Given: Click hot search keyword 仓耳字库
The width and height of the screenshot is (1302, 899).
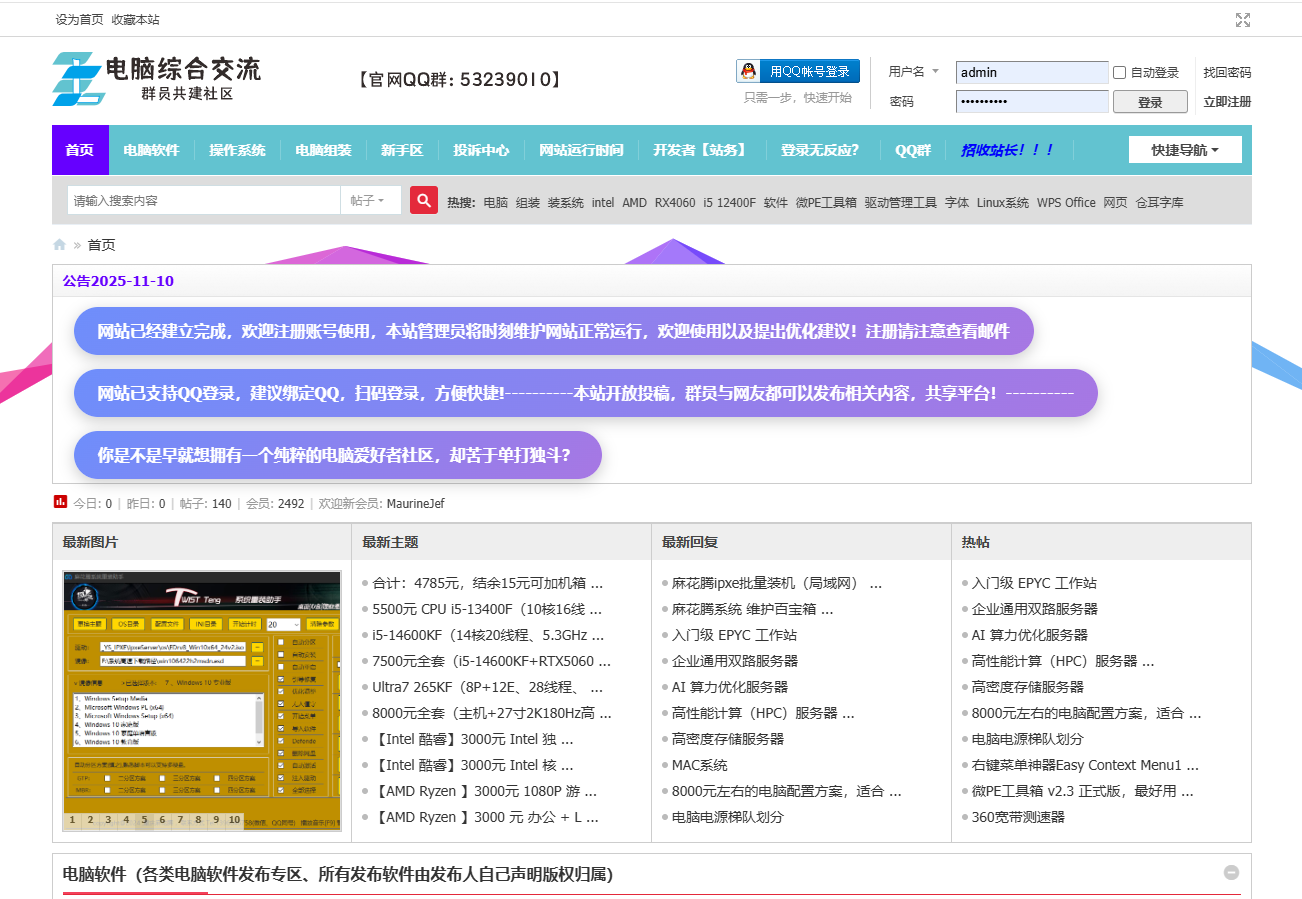Looking at the screenshot, I should tap(1159, 202).
